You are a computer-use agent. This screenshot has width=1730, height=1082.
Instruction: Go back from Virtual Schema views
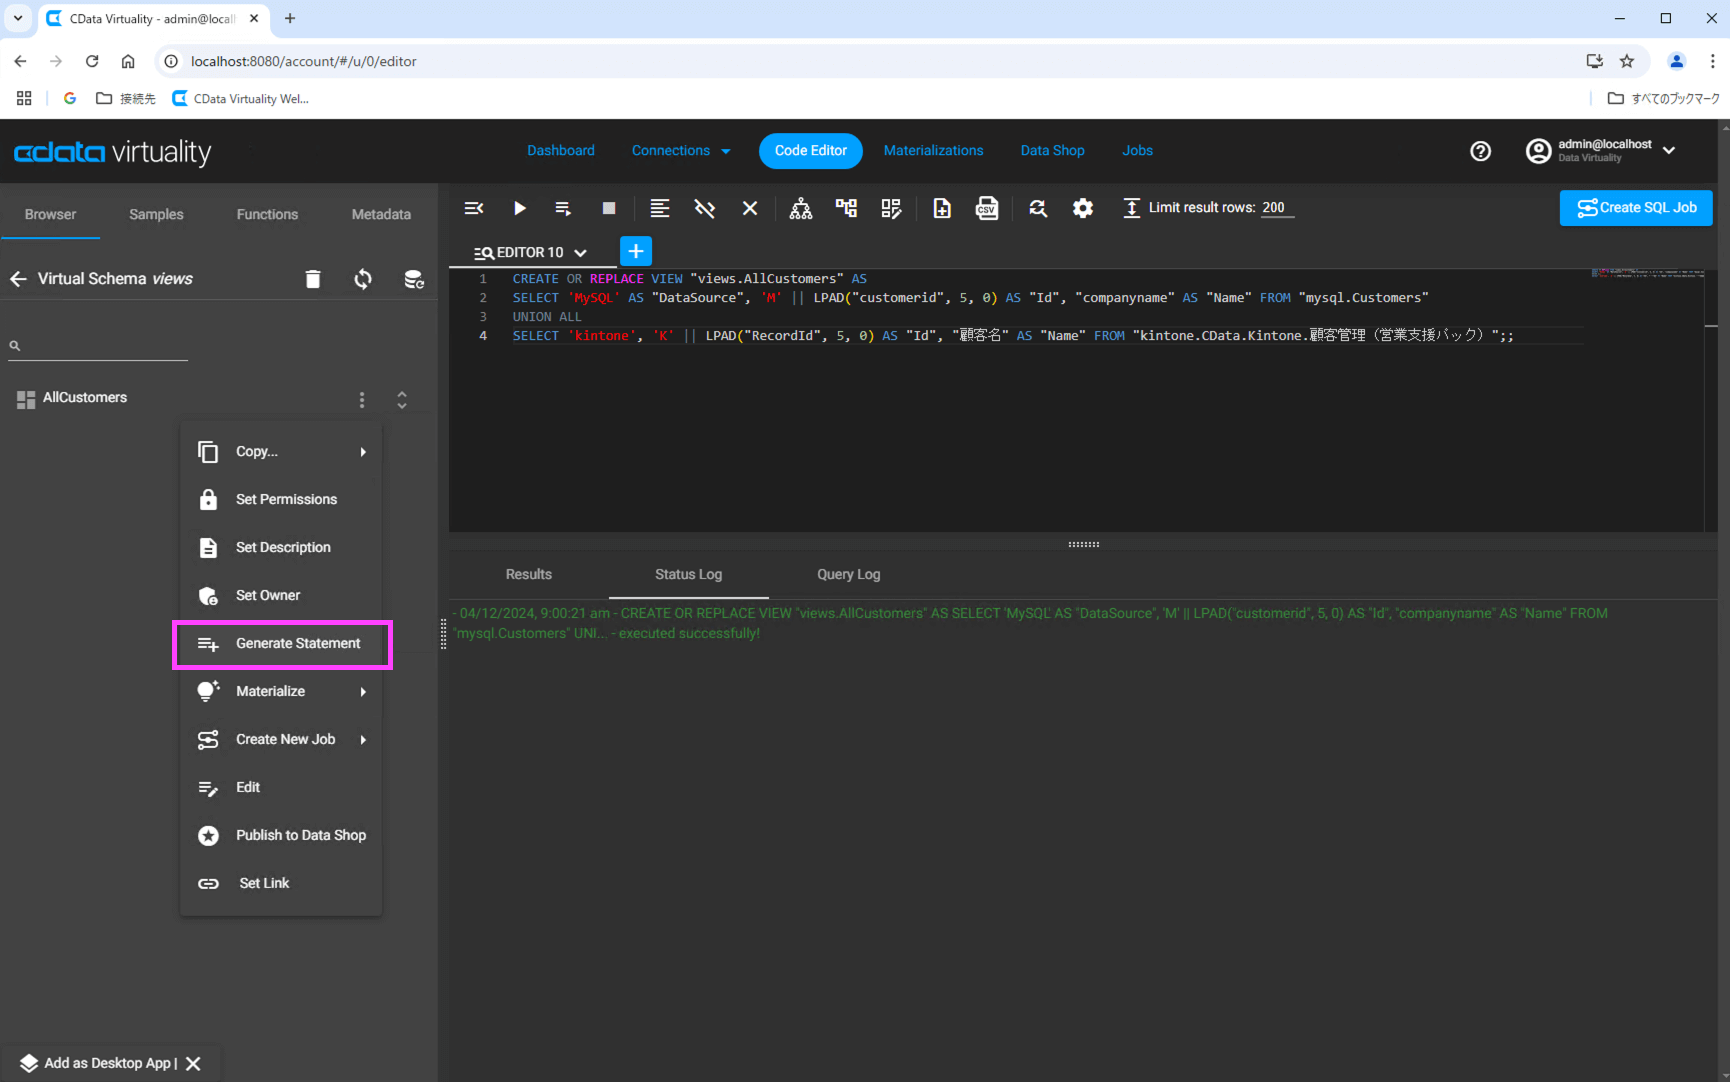coord(18,279)
